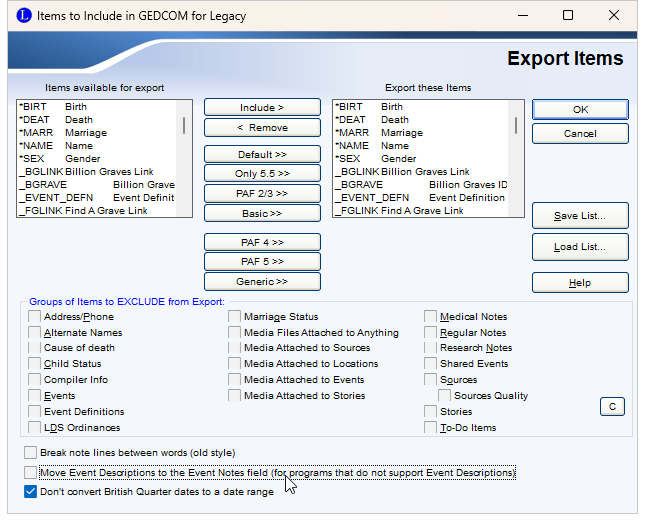Select *BIRT Birth in available items
This screenshot has width=645, height=521.
(x=97, y=107)
